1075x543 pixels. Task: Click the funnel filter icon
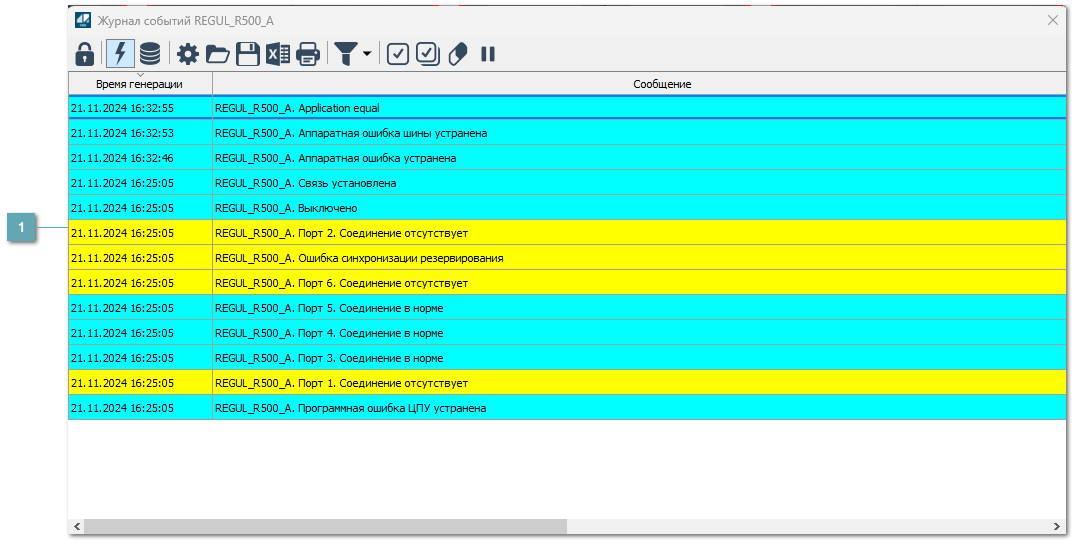345,54
